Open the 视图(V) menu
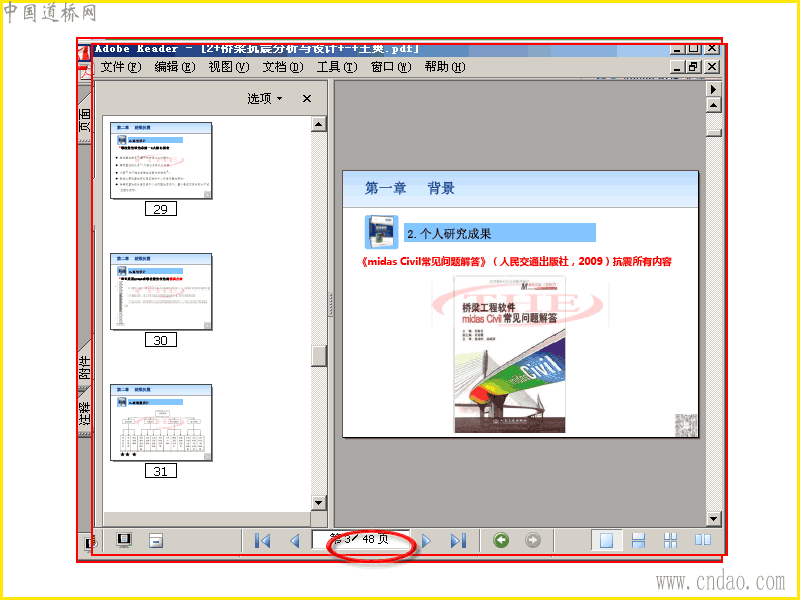The image size is (800, 600). 229,67
